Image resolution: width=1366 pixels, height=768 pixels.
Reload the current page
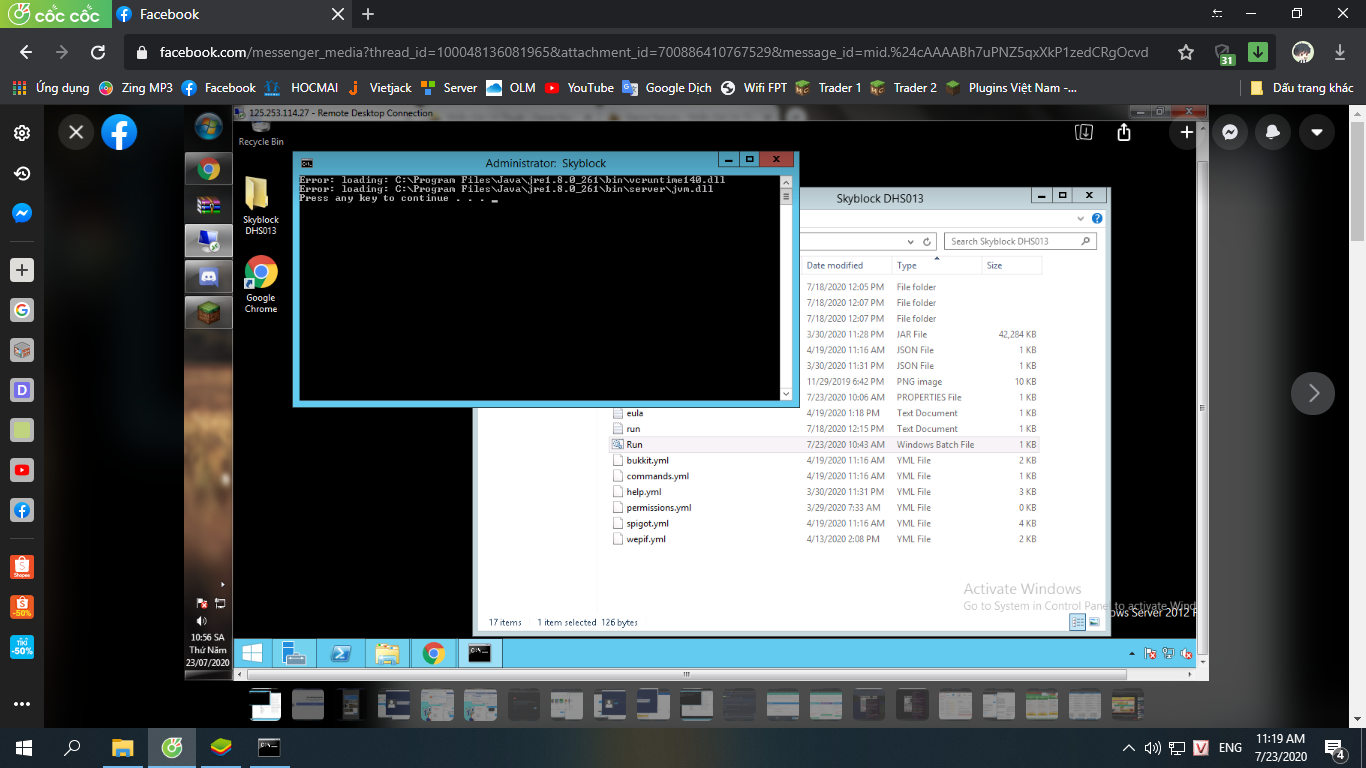98,52
